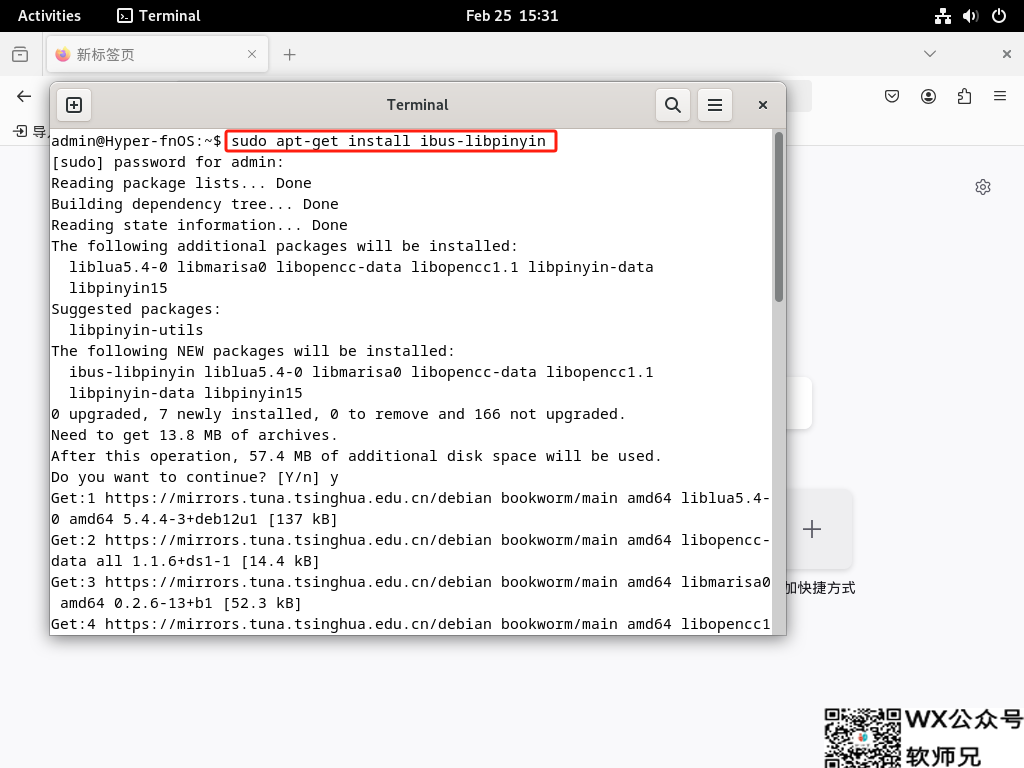This screenshot has width=1024, height=768.
Task: Click the prompt Do you want to continue? [Y/n] y
Action: point(195,477)
